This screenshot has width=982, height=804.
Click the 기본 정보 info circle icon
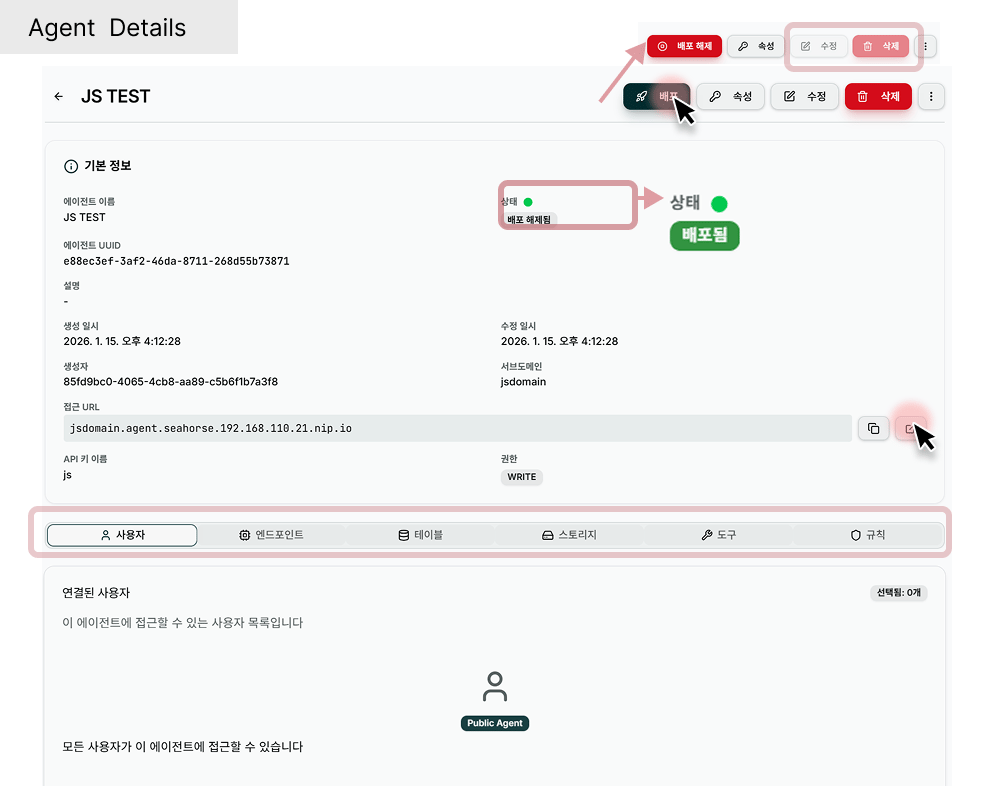(x=71, y=167)
